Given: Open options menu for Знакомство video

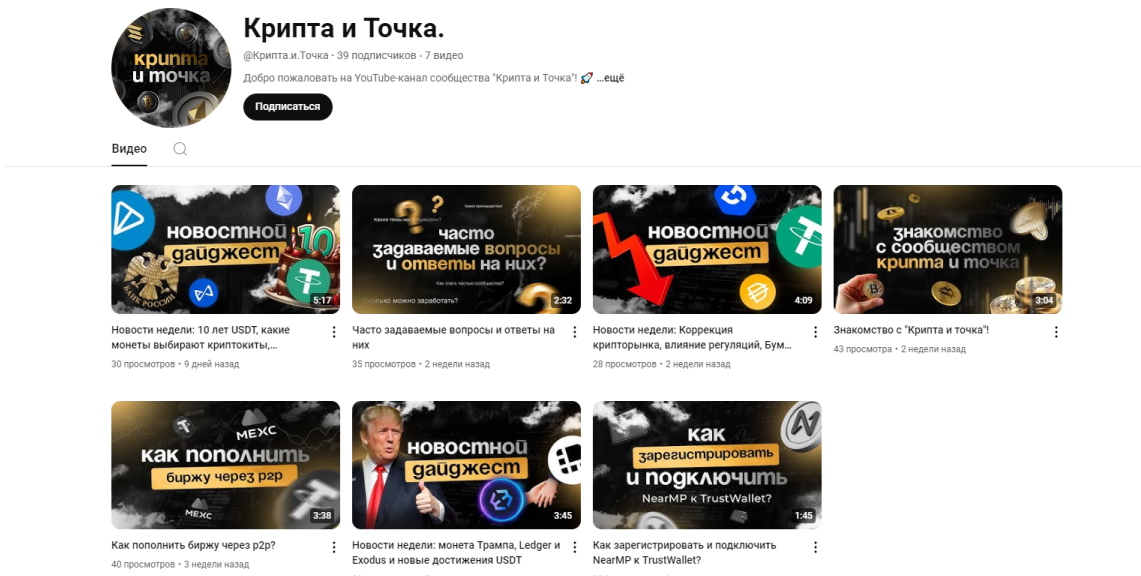Looking at the screenshot, I should click(x=1056, y=332).
